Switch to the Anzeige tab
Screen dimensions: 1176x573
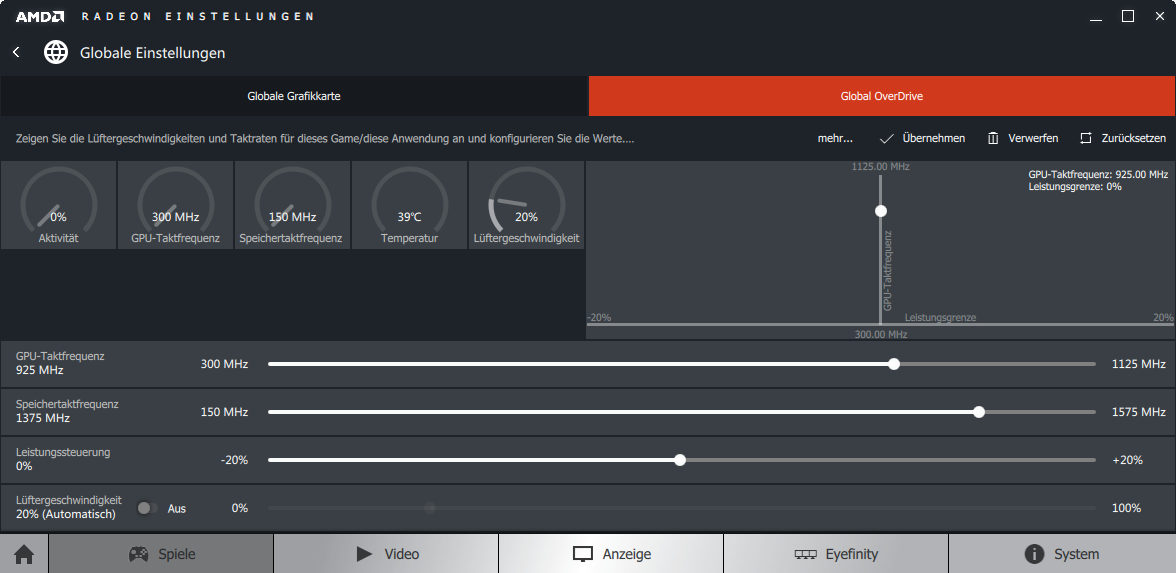click(611, 554)
